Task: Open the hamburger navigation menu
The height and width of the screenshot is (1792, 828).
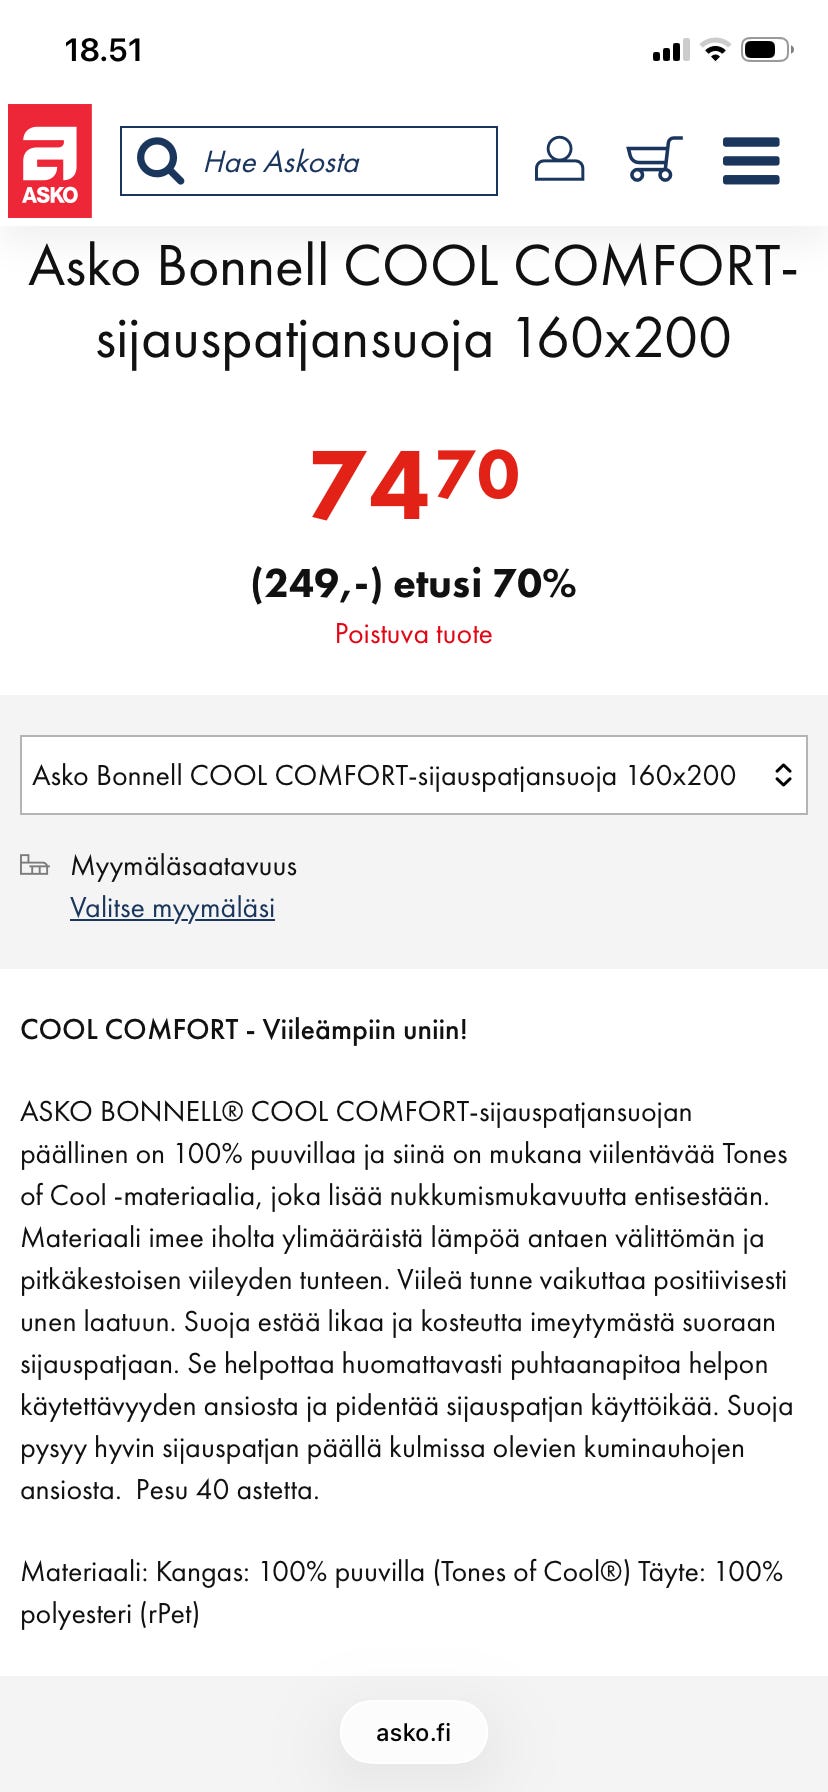Action: pyautogui.click(x=751, y=161)
